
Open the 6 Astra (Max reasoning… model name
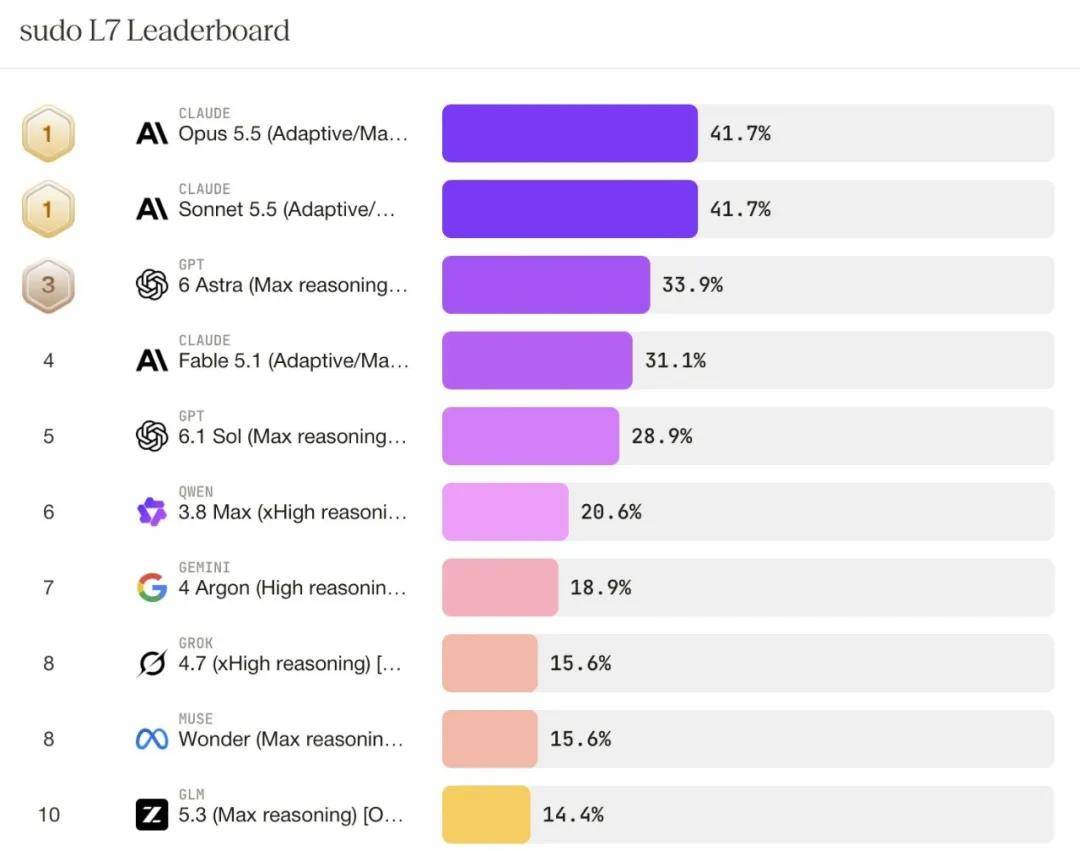coord(293,285)
